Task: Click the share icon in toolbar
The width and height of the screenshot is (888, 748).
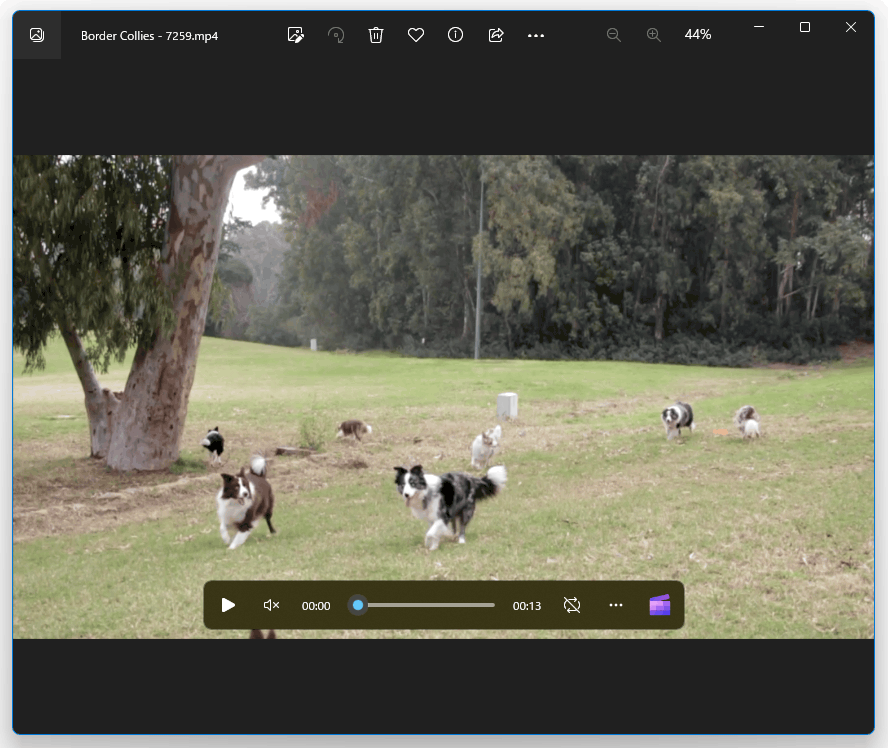Action: [x=496, y=35]
